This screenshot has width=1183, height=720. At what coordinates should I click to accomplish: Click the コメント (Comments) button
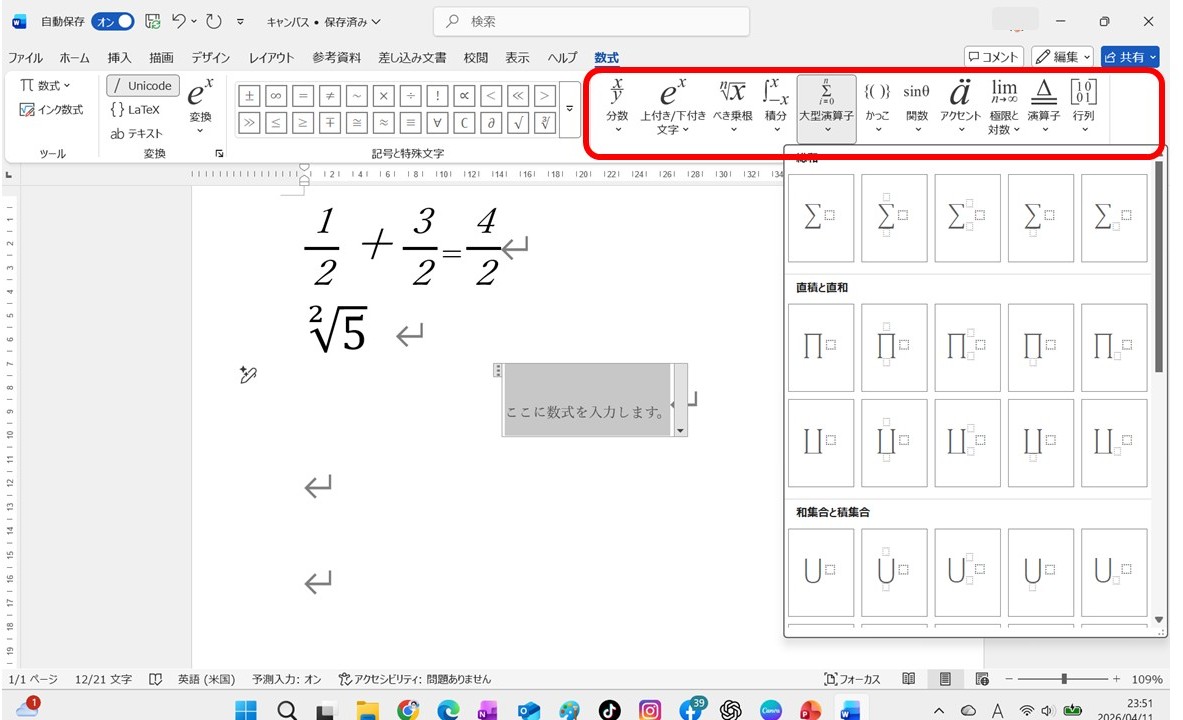tap(994, 57)
